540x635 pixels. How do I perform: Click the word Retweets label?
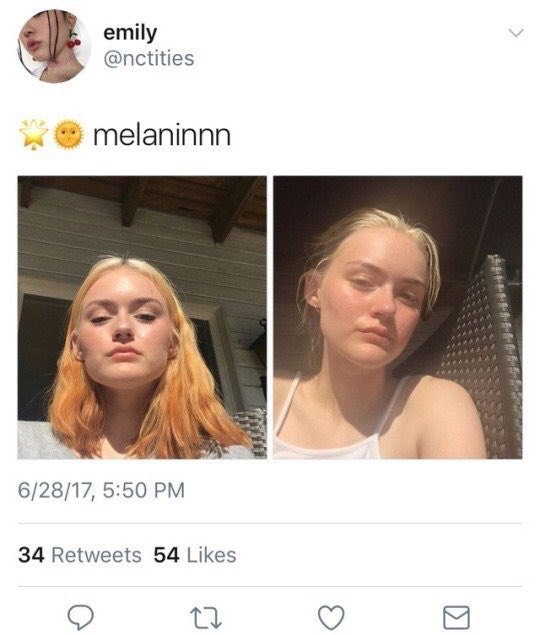(97, 555)
